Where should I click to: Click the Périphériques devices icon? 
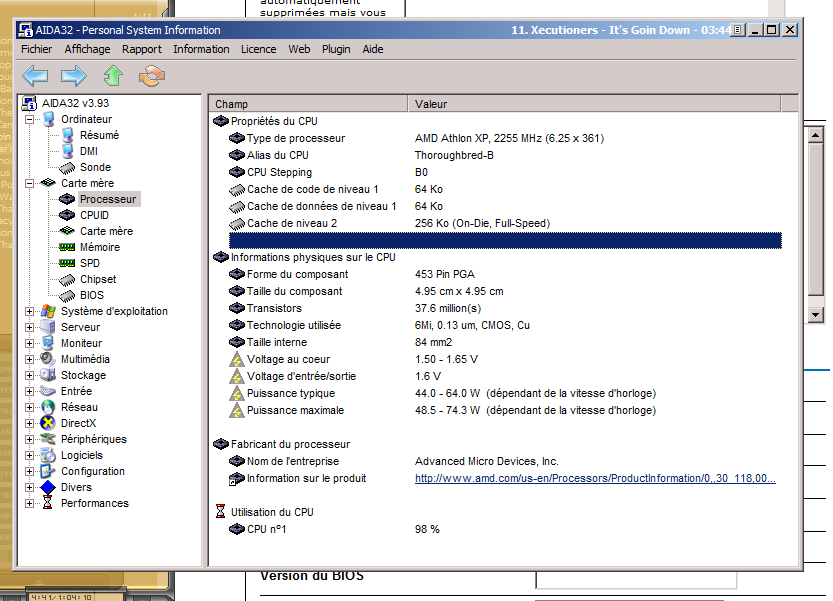tap(48, 439)
